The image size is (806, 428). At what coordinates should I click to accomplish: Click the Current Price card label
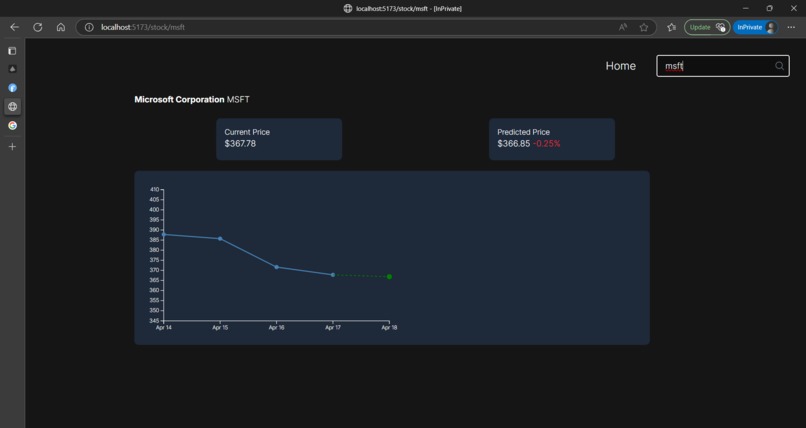pos(247,132)
